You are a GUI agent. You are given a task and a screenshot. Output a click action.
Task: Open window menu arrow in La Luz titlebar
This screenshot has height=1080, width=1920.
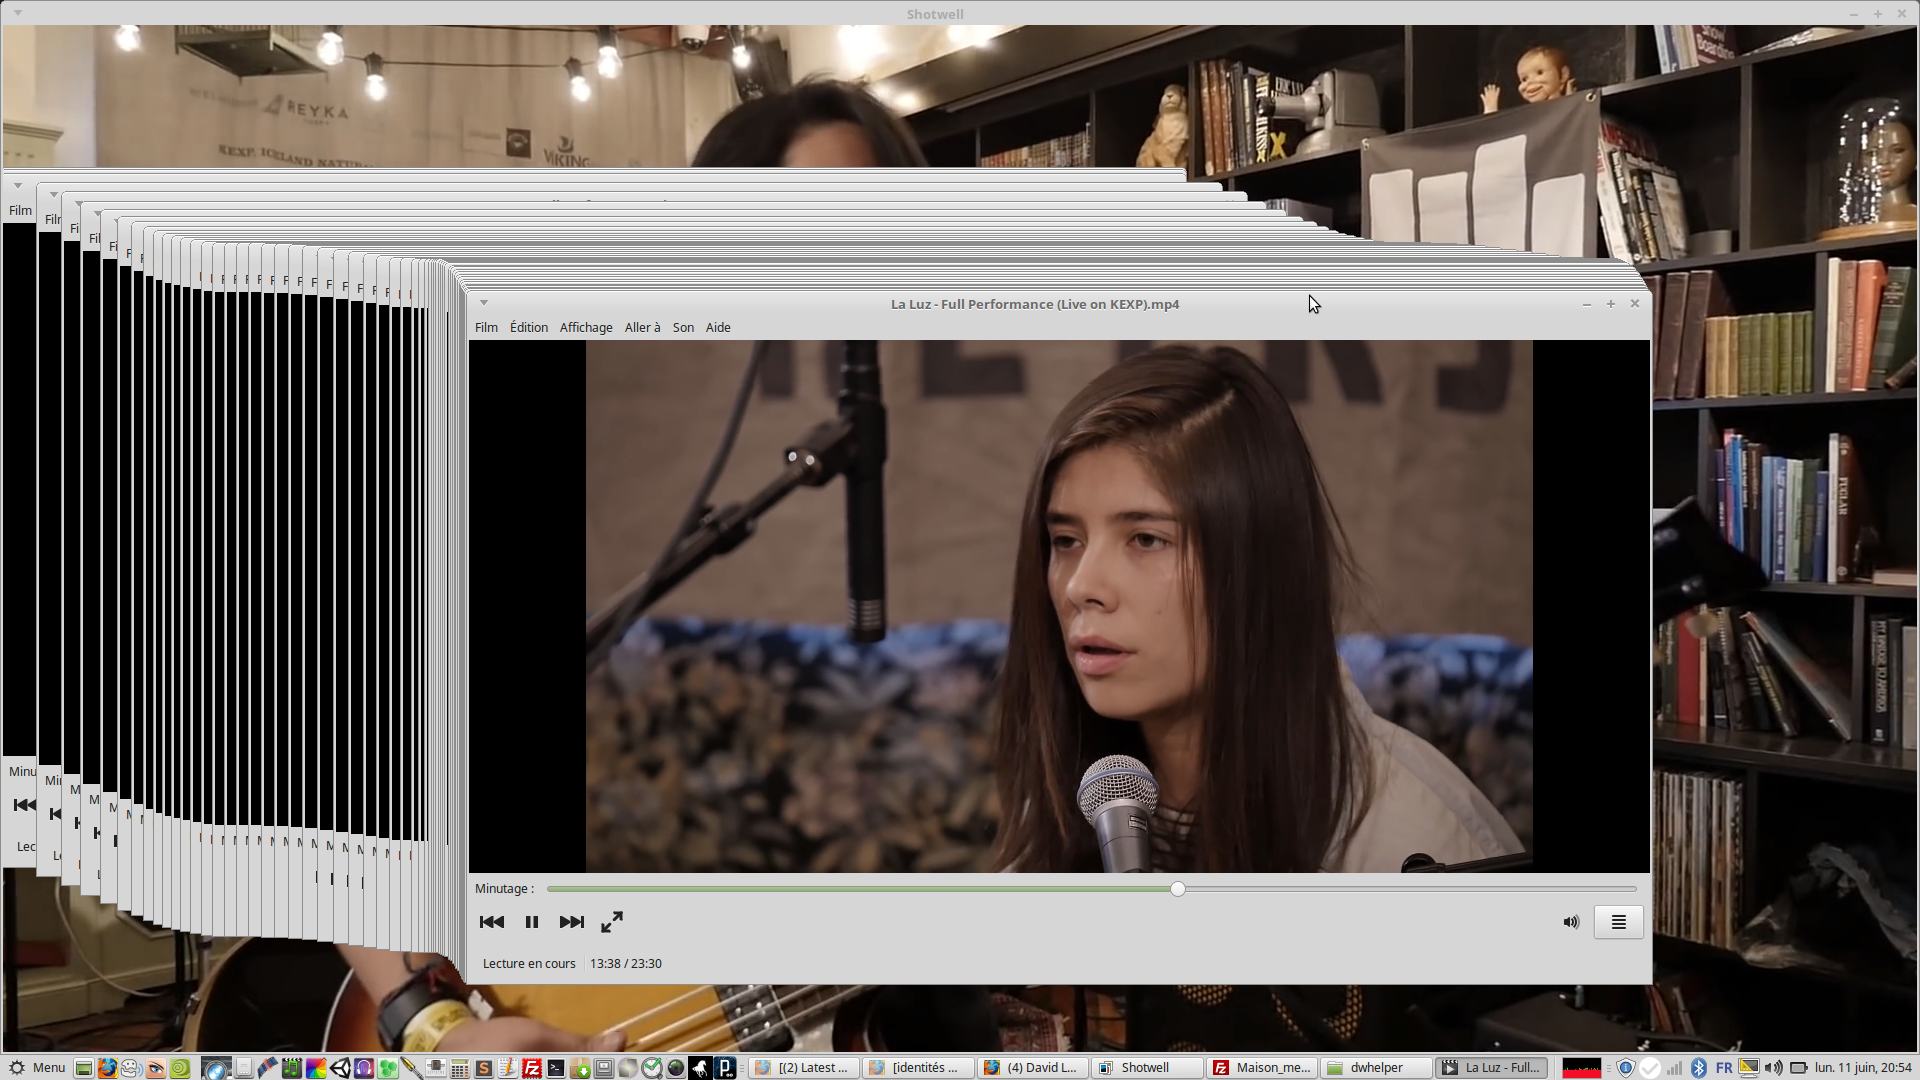pos(484,303)
